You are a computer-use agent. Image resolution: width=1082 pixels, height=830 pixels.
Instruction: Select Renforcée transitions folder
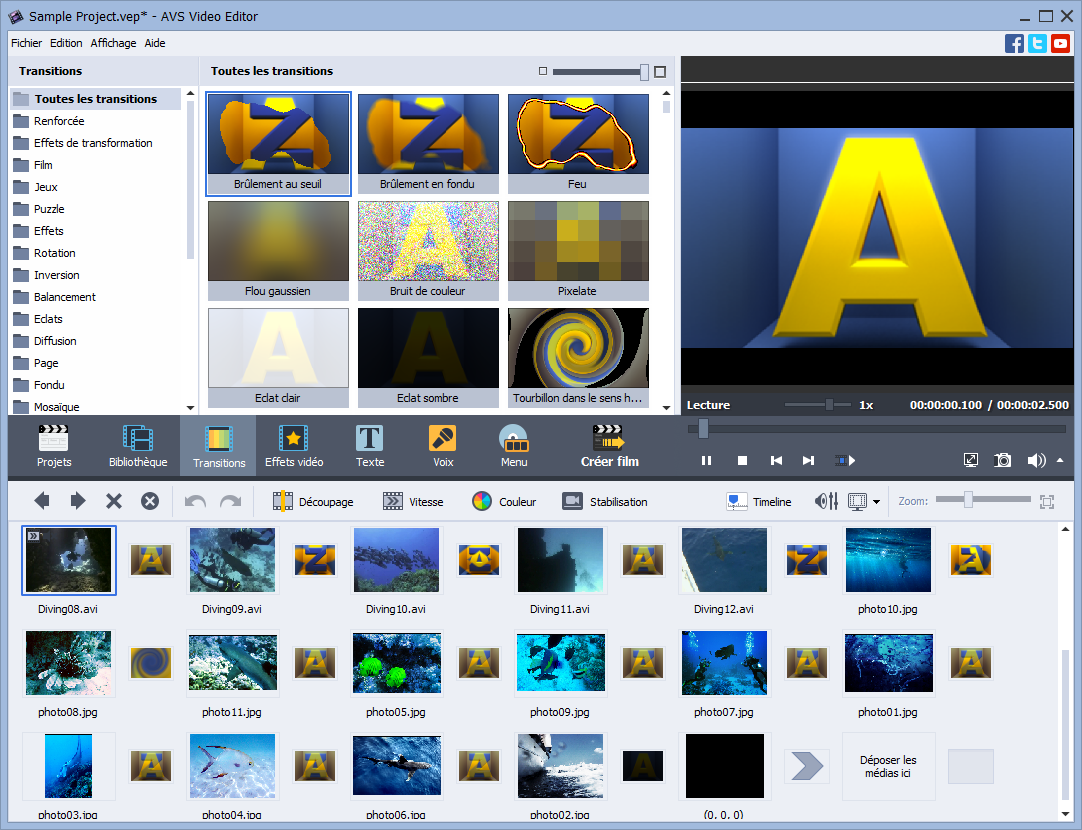click(x=59, y=121)
